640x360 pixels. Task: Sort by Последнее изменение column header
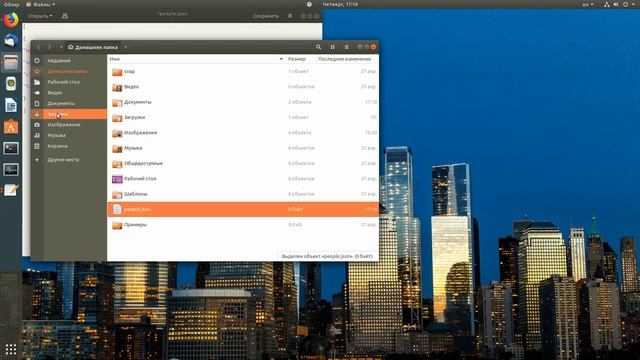pos(344,59)
